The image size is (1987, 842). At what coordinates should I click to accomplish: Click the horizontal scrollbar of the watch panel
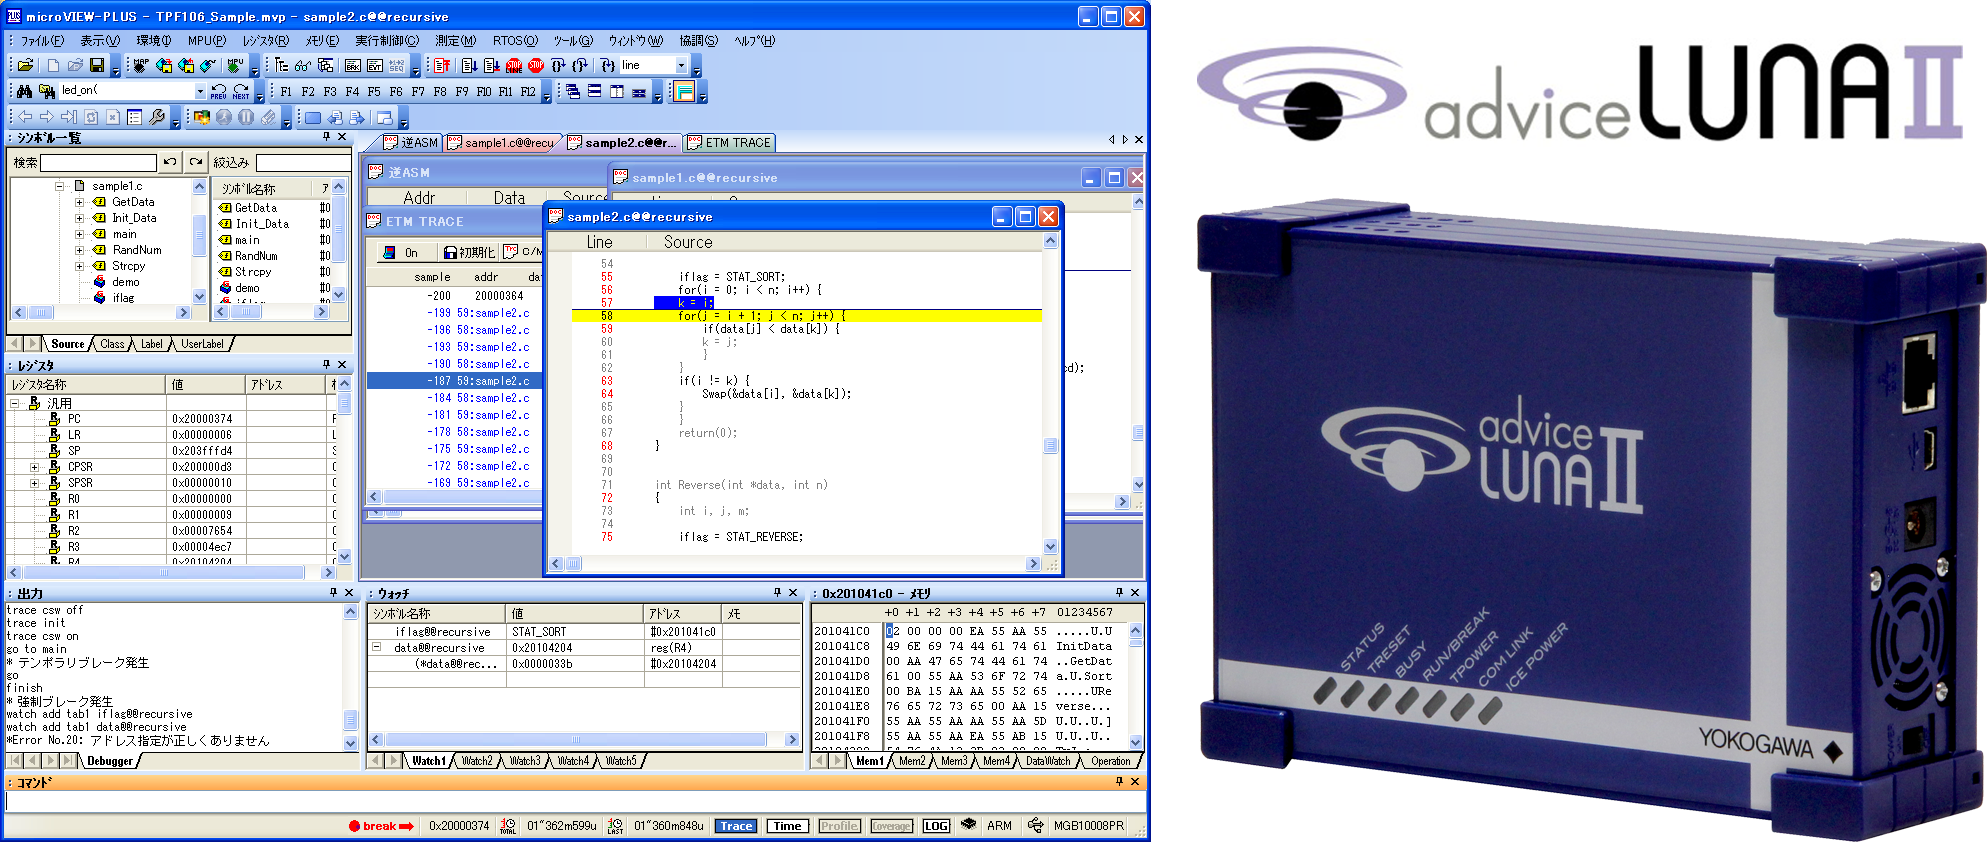(x=584, y=740)
